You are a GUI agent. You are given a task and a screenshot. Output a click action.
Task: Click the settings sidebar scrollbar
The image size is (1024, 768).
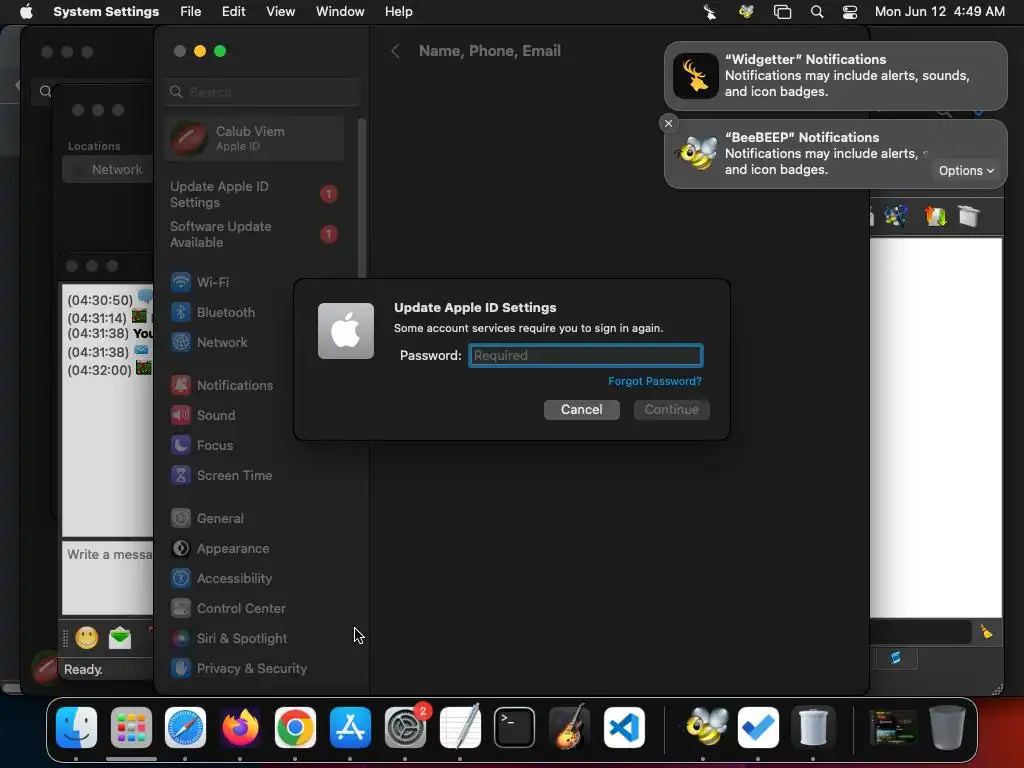[361, 199]
